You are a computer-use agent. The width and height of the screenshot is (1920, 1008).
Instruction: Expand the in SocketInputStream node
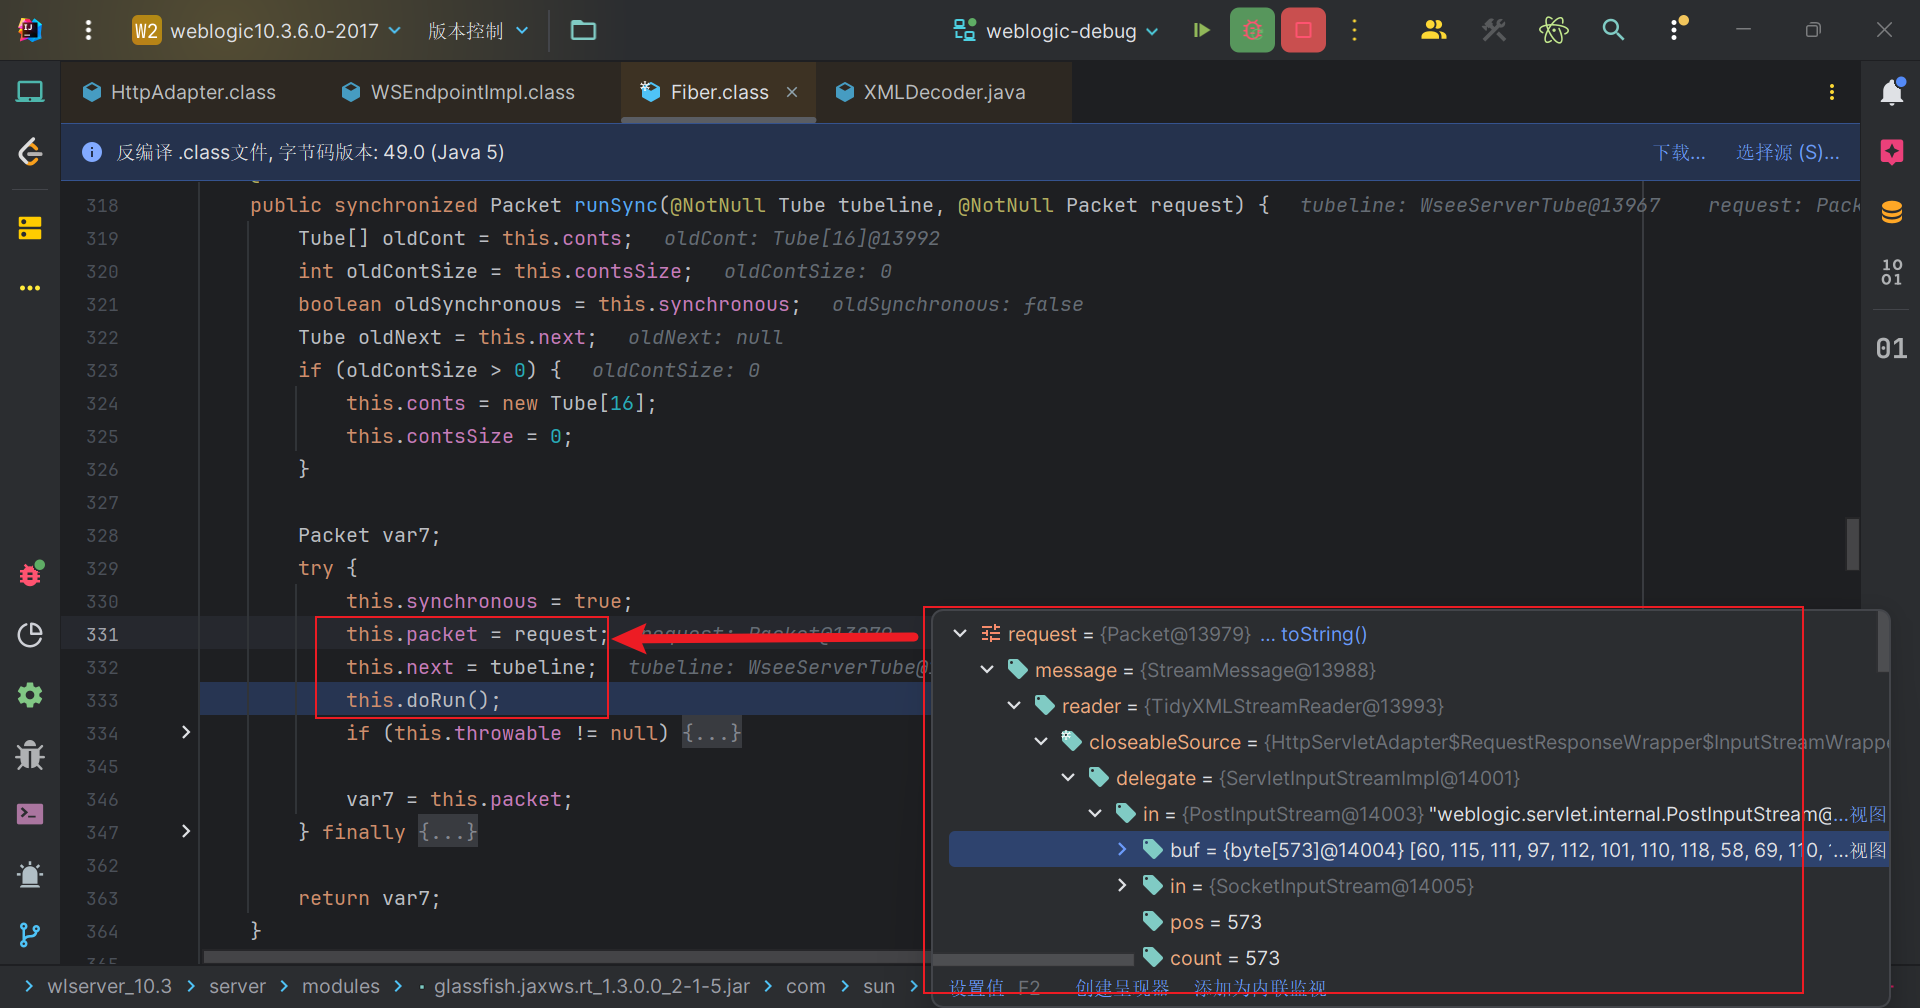pos(1122,885)
